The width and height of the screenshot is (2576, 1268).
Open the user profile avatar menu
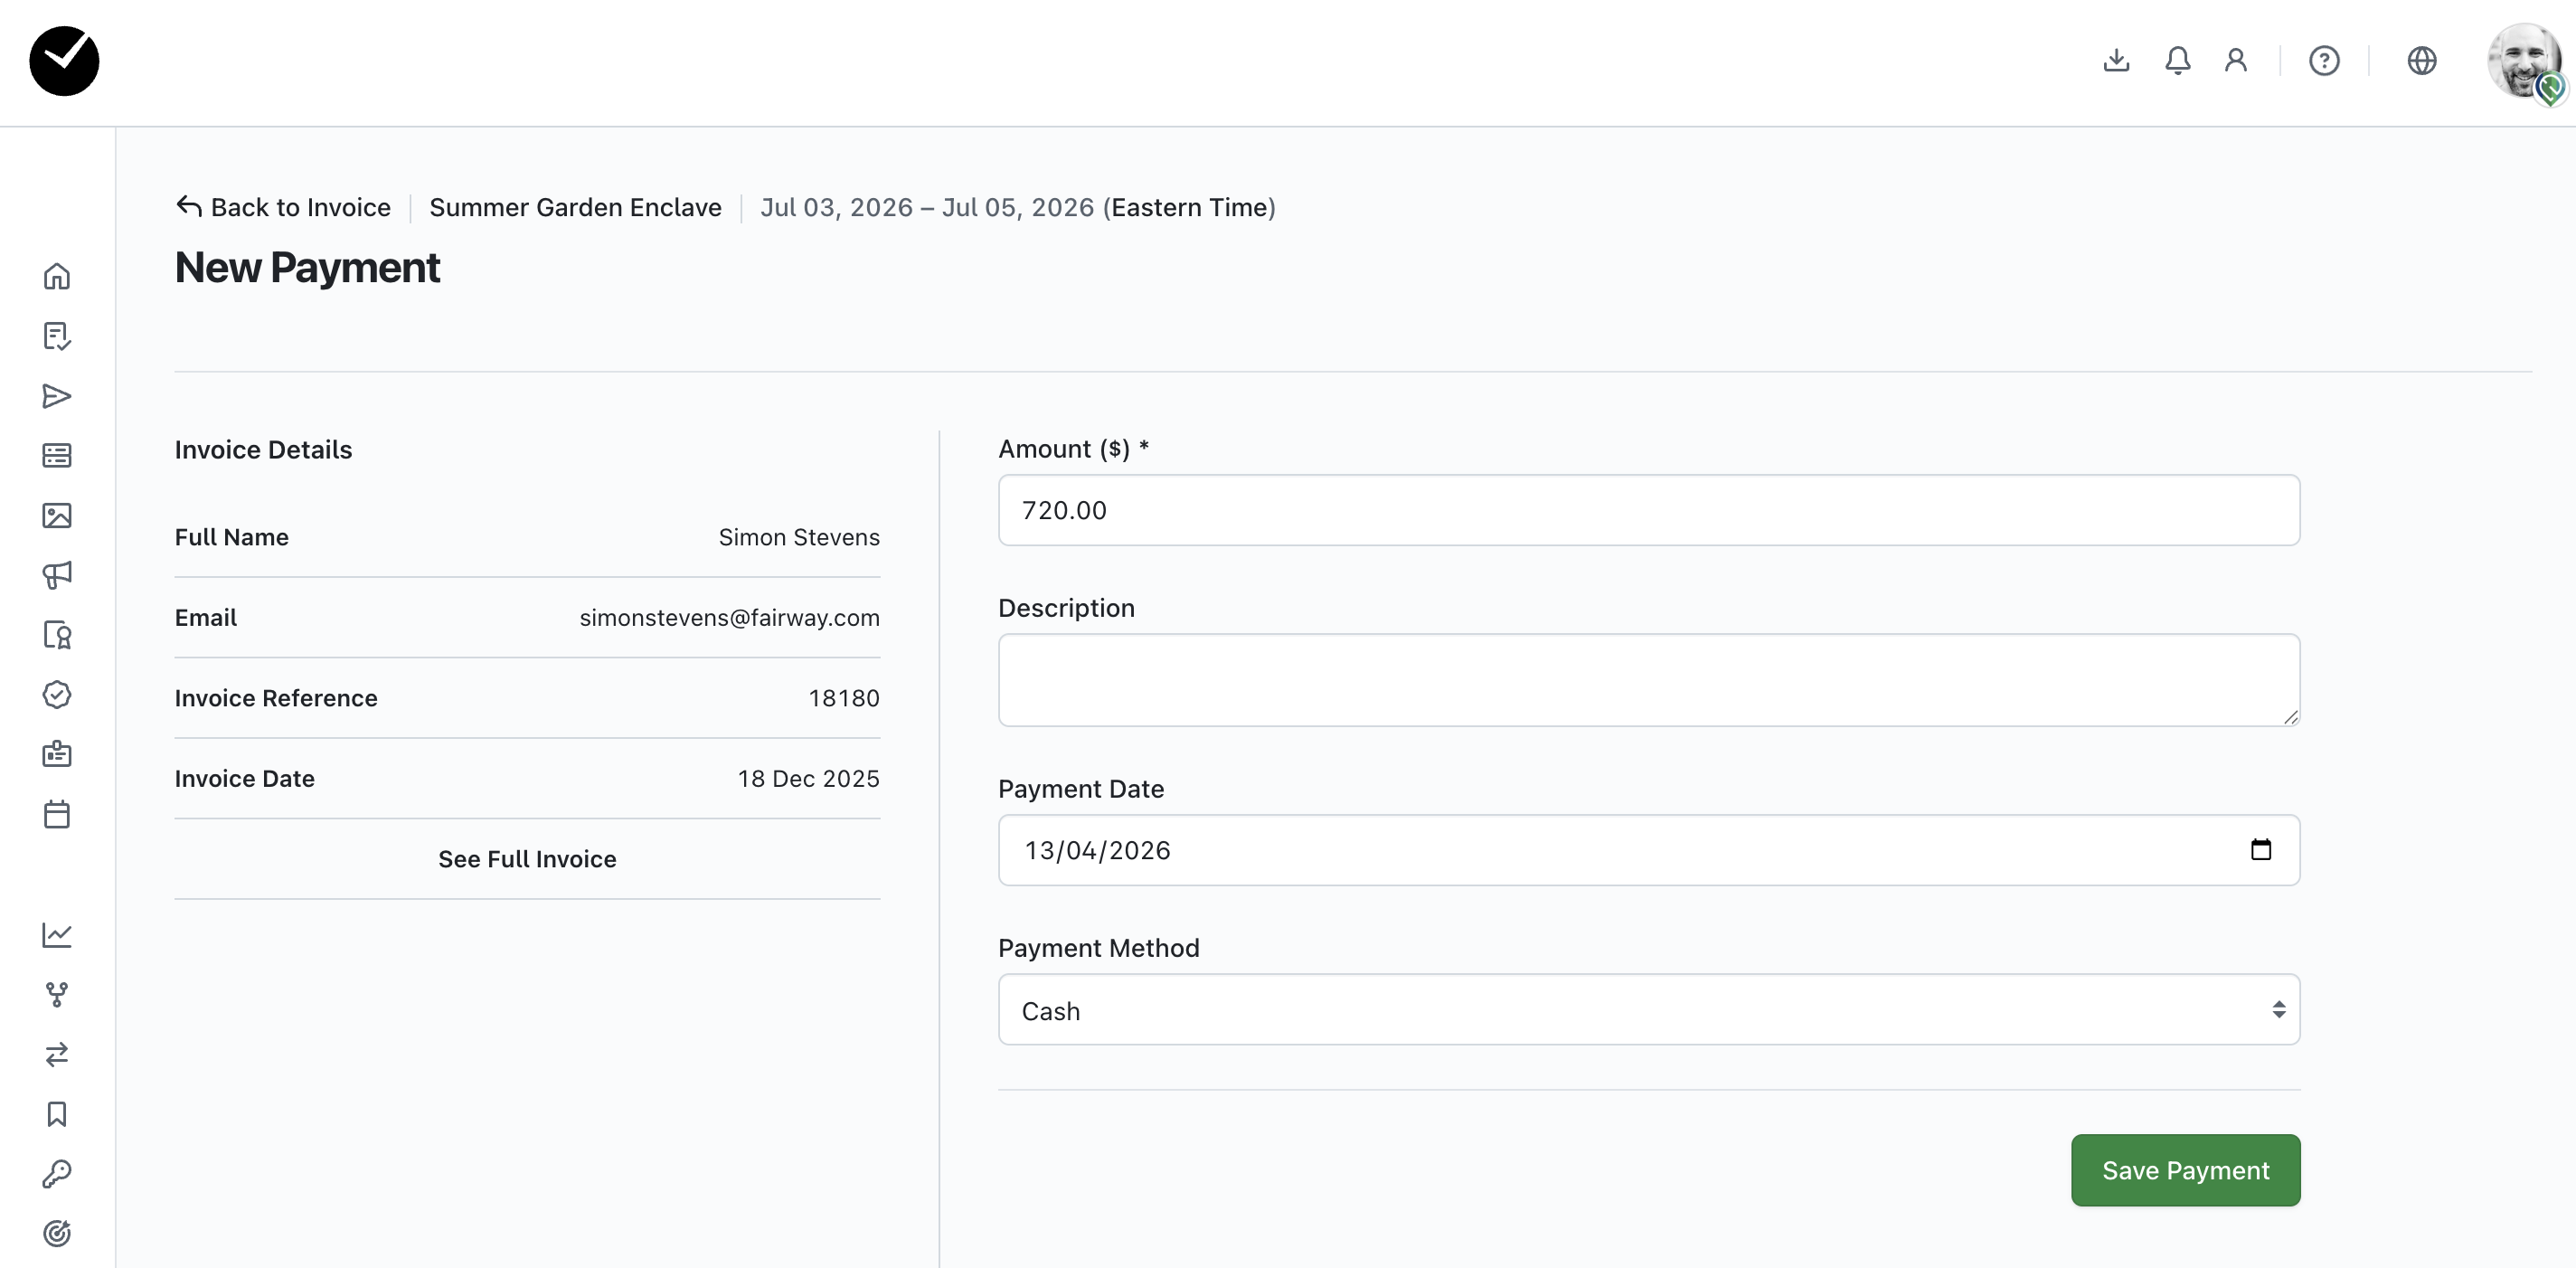tap(2523, 61)
